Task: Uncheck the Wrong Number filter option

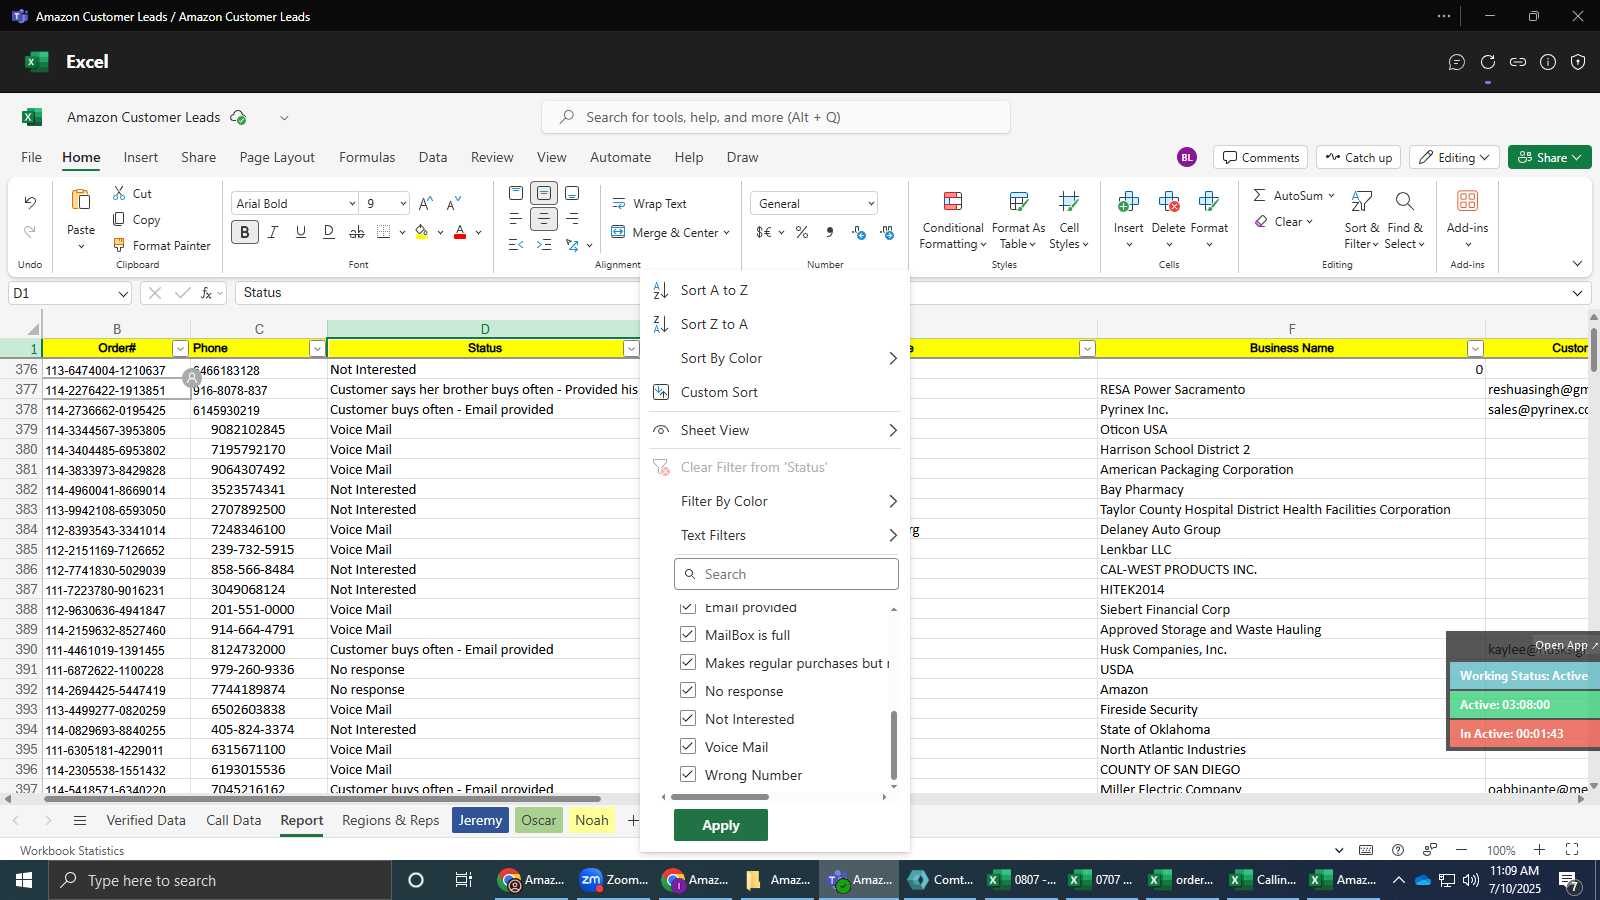Action: pos(688,774)
